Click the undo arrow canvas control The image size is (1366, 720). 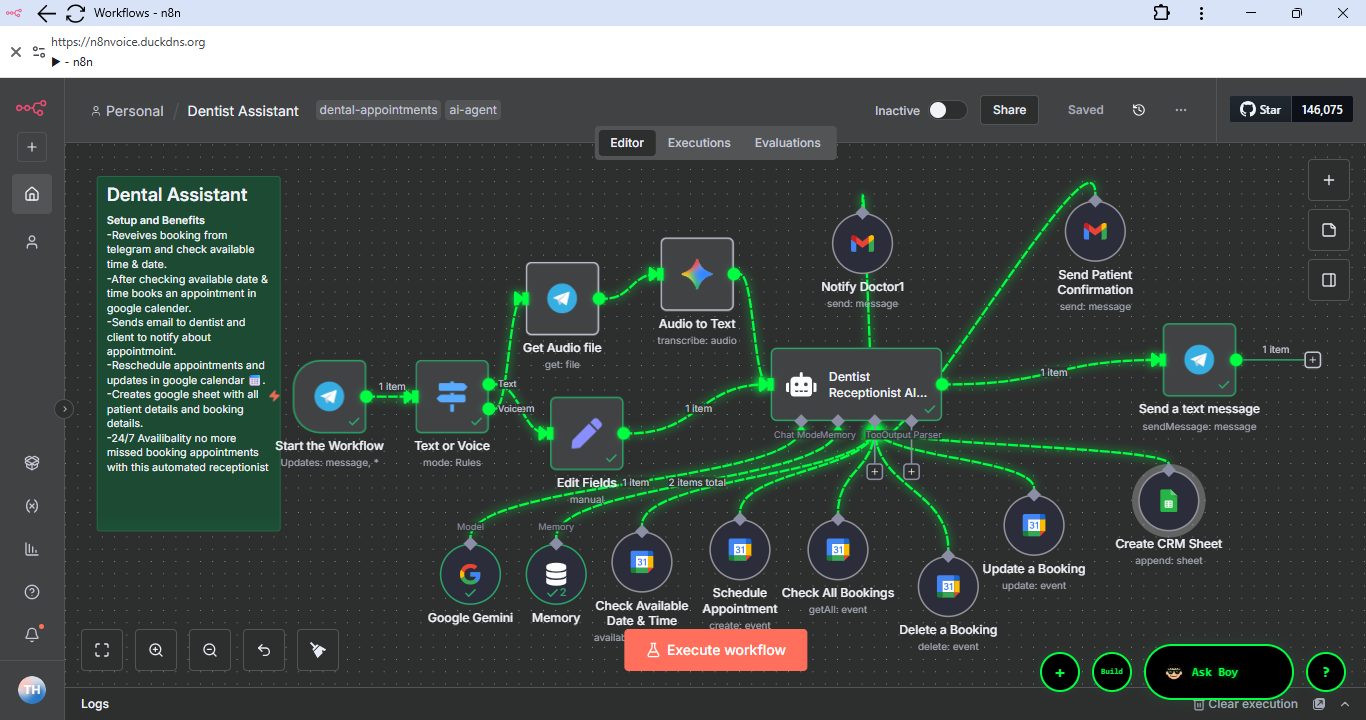[x=264, y=650]
